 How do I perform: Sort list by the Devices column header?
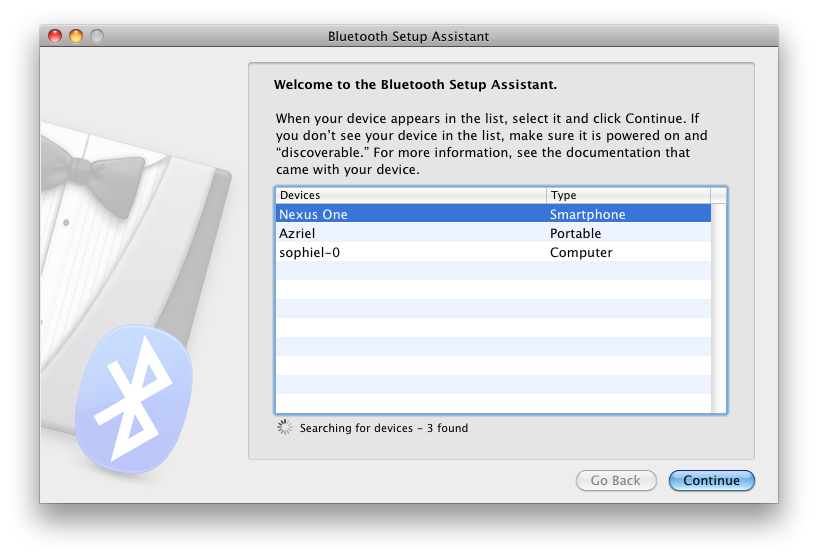[410, 195]
